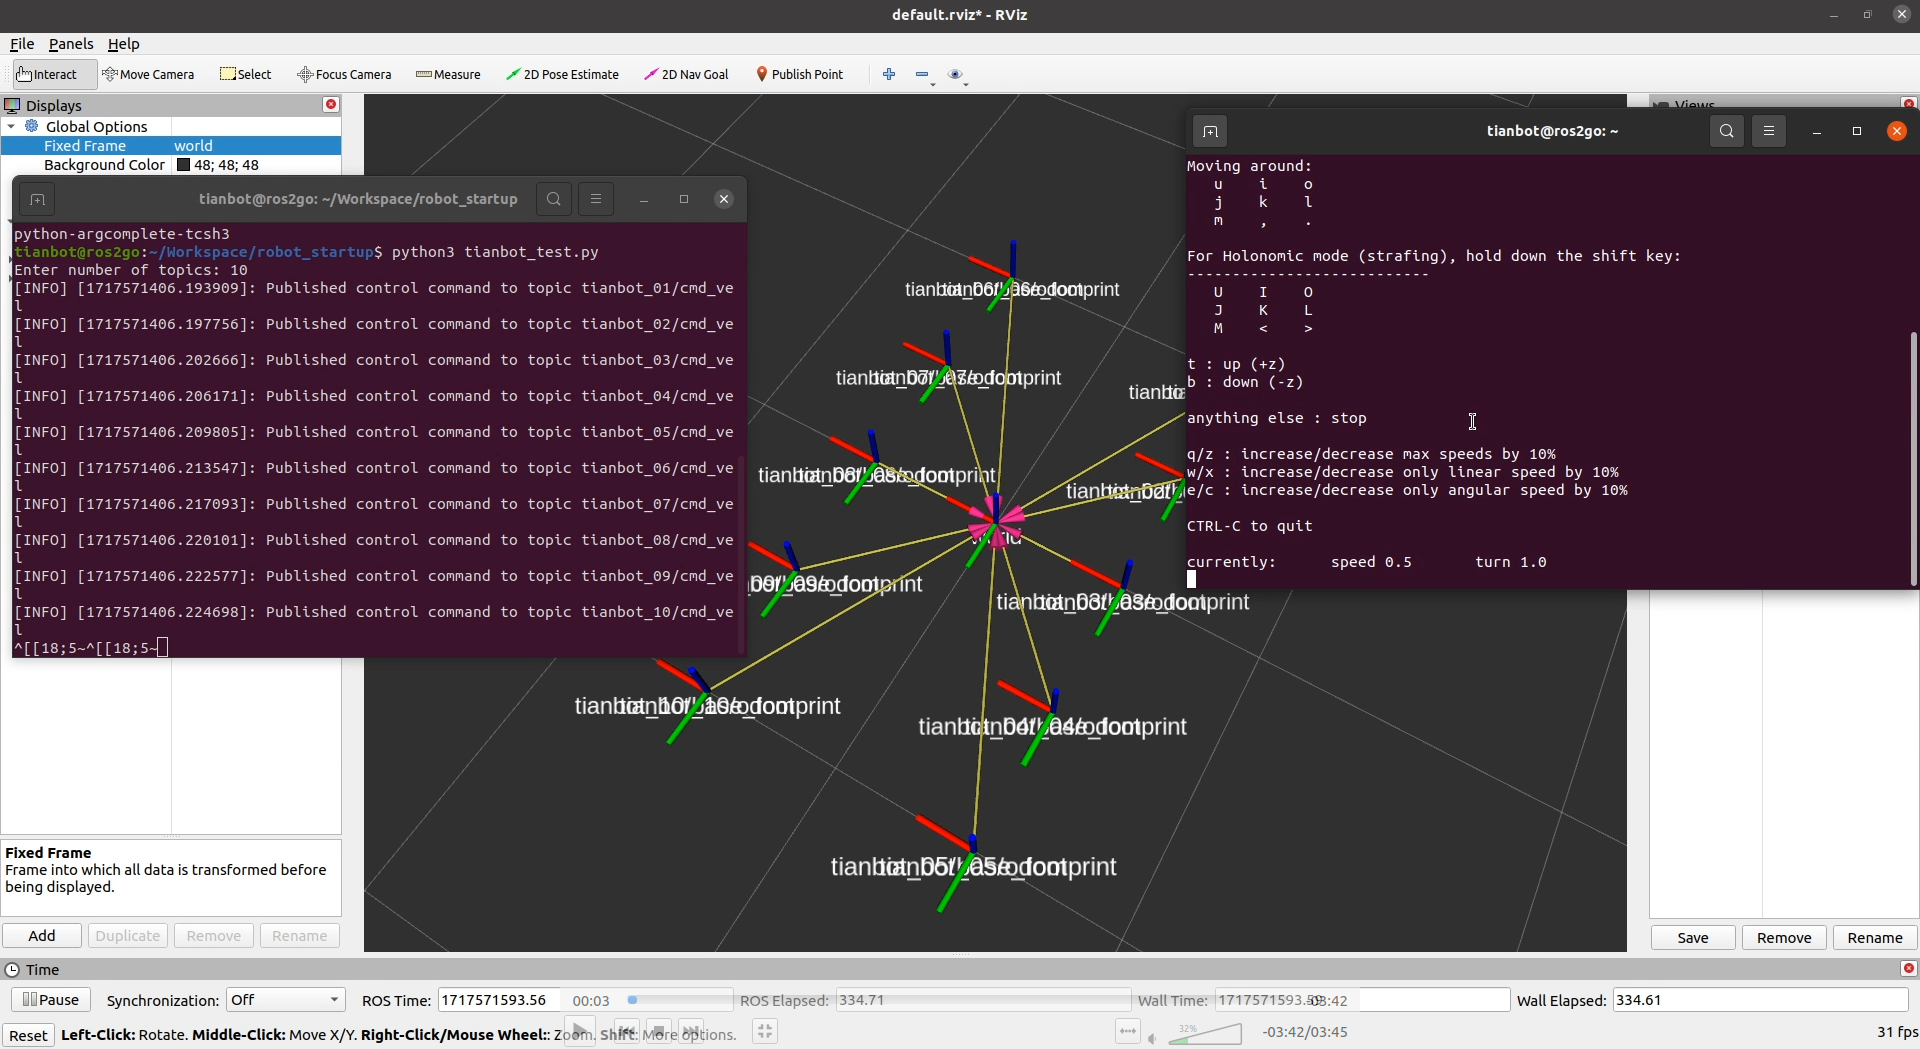Open search in robot_startup terminal
The width and height of the screenshot is (1920, 1049).
(554, 199)
